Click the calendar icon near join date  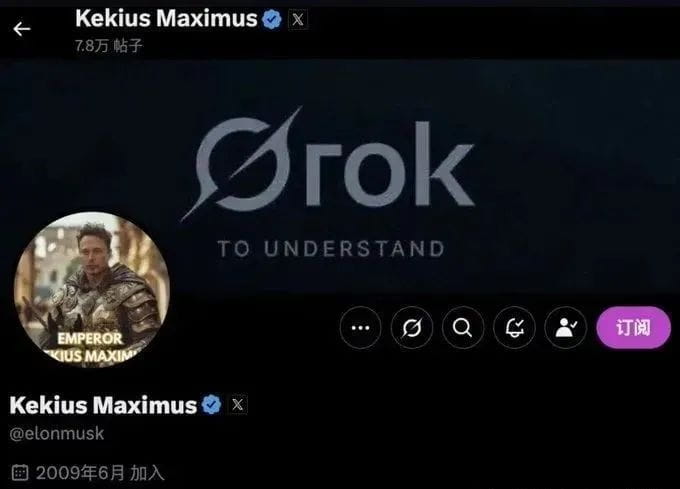(20, 473)
